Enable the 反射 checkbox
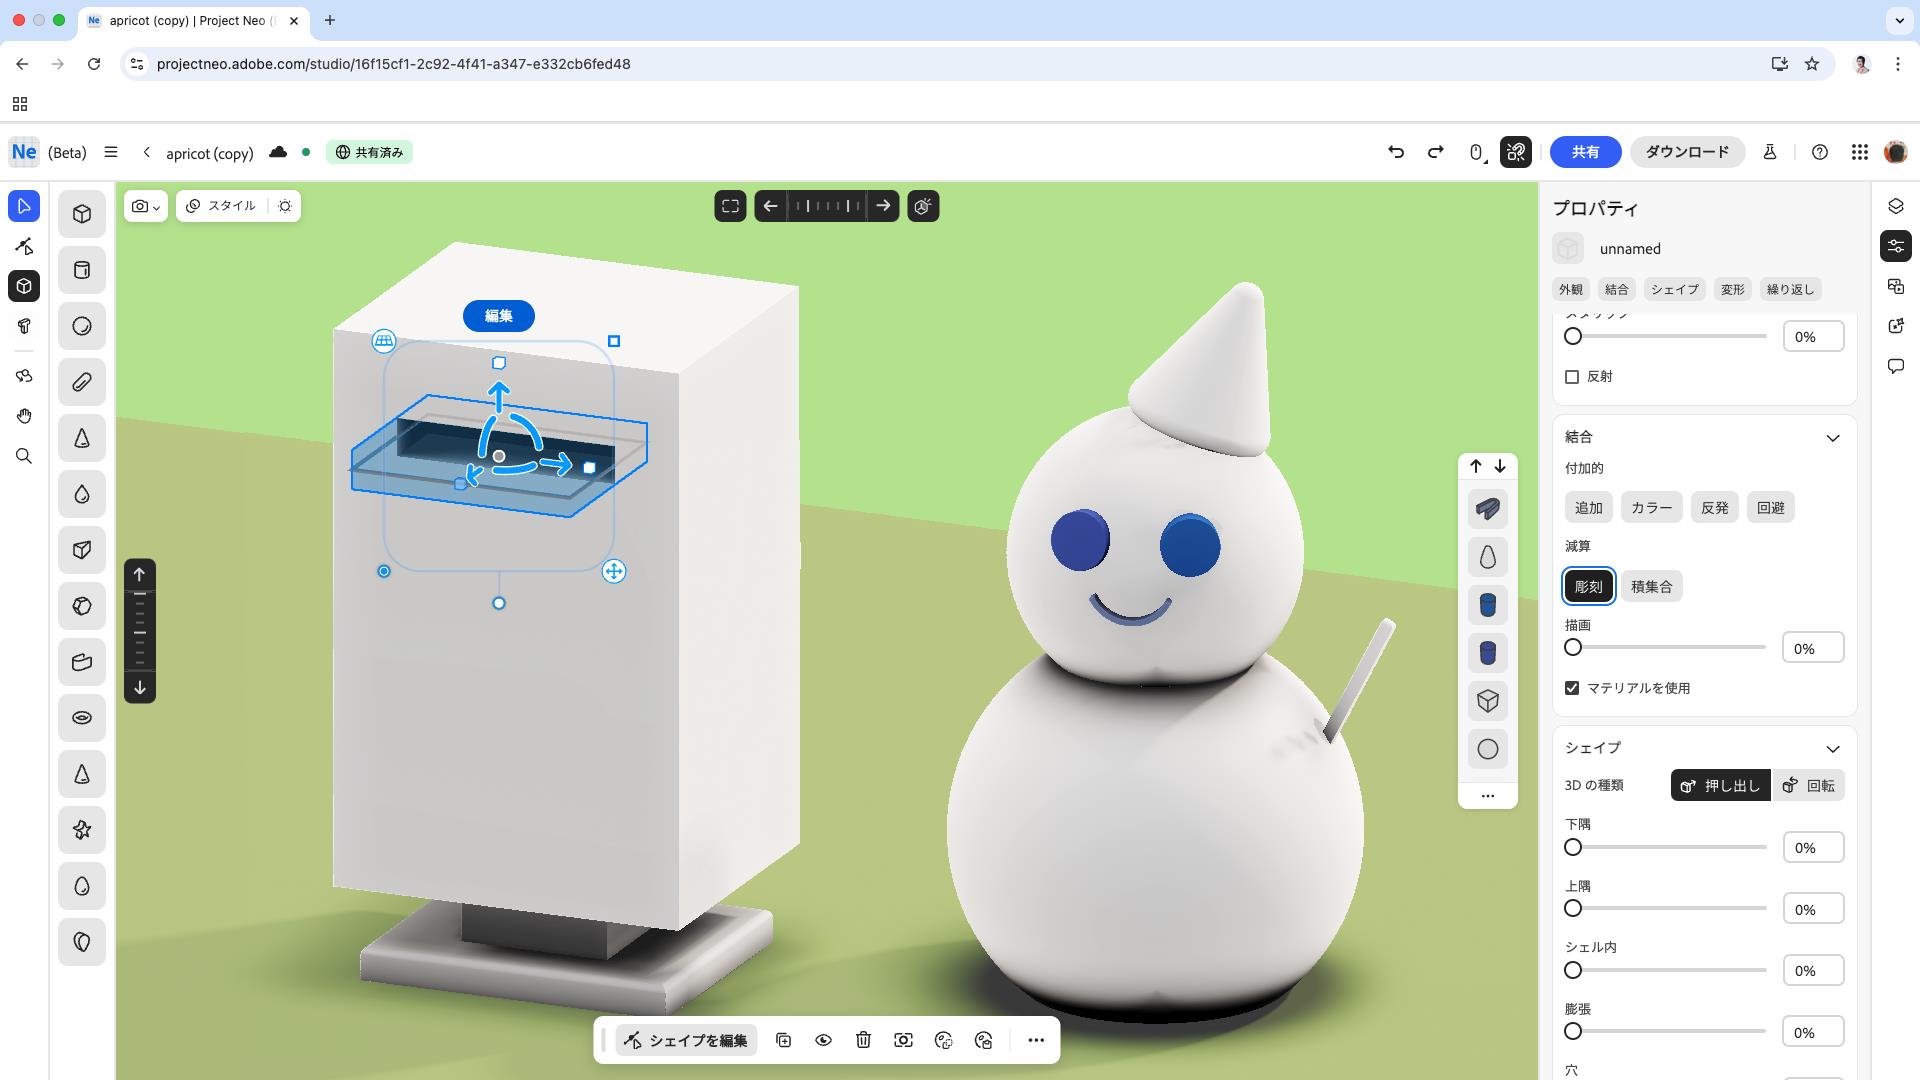Viewport: 1920px width, 1080px height. [x=1571, y=377]
